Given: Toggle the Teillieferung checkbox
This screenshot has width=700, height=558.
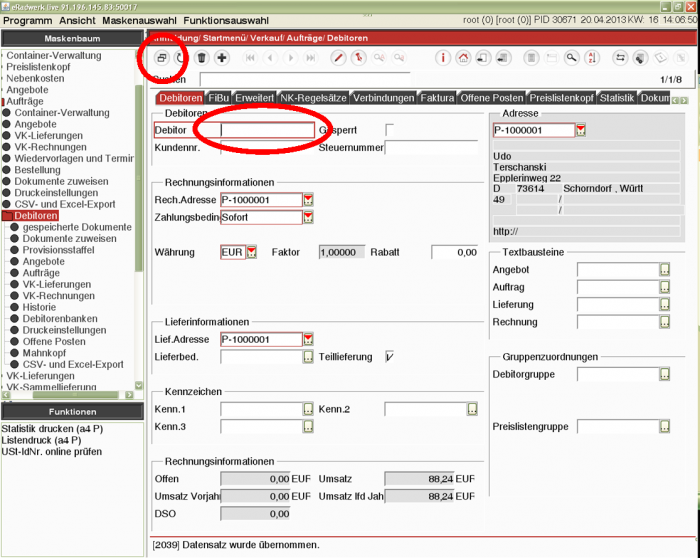Looking at the screenshot, I should click(390, 357).
